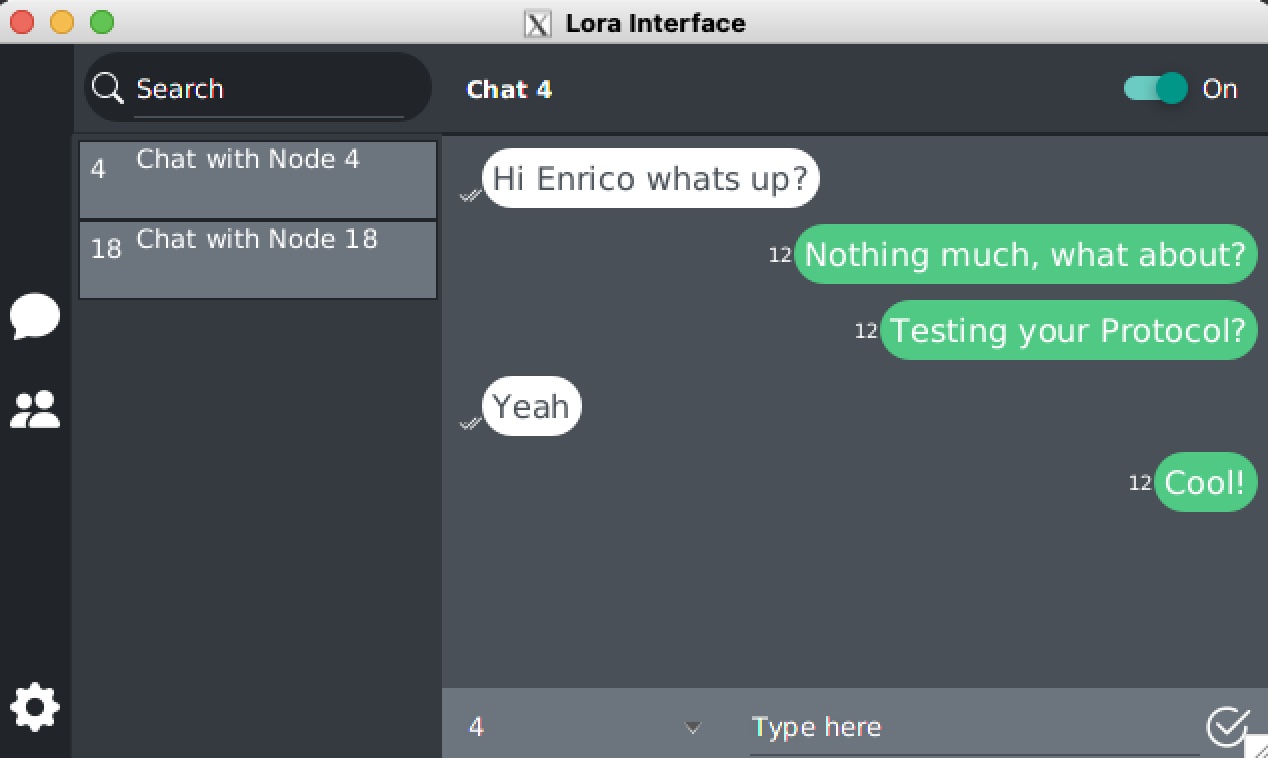Click the search magnifying glass icon
The image size is (1268, 758).
tap(107, 88)
